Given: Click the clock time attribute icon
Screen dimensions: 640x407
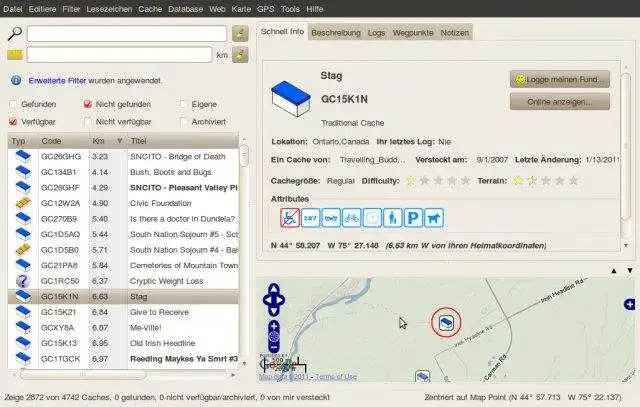Looking at the screenshot, I should pyautogui.click(x=372, y=218).
